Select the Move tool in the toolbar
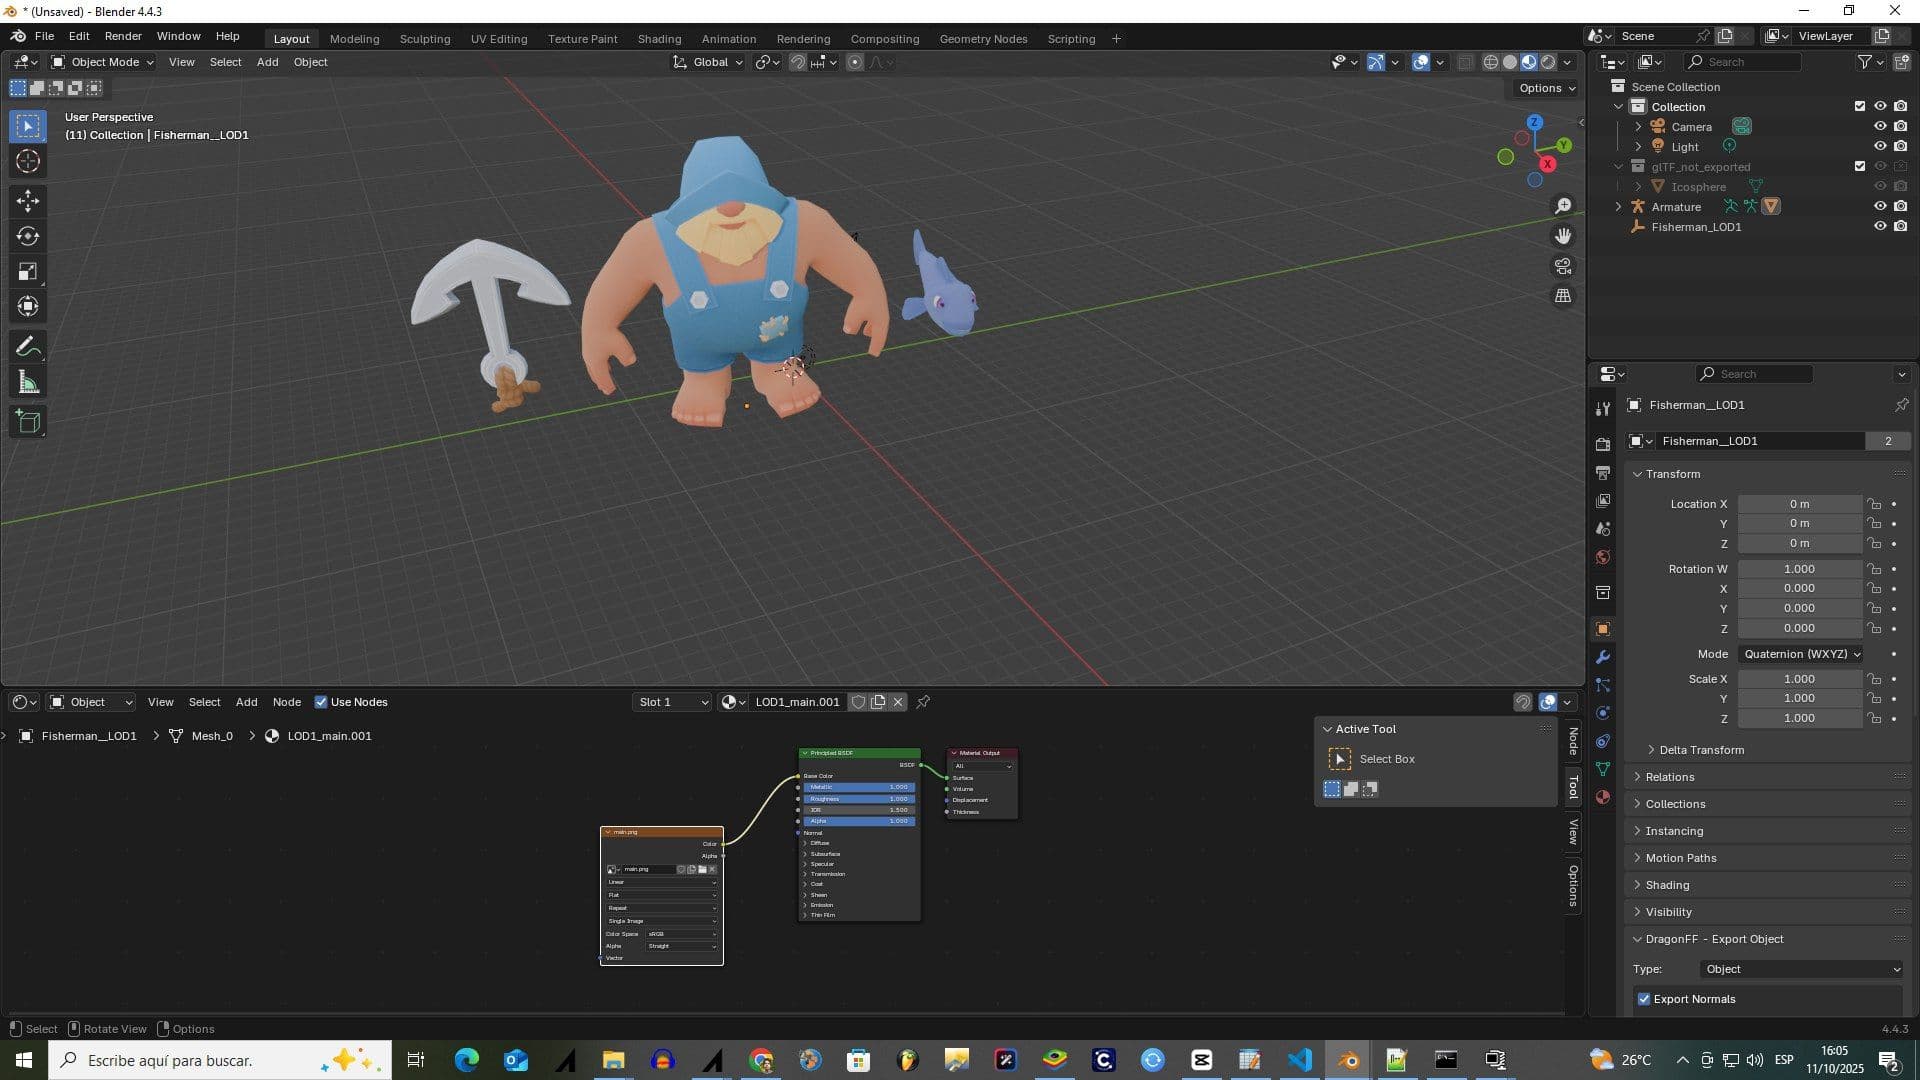1920x1080 pixels. tap(28, 201)
